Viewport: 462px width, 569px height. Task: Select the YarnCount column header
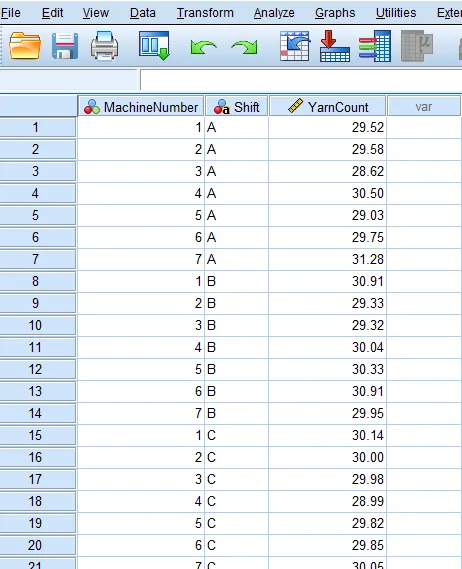pyautogui.click(x=327, y=107)
